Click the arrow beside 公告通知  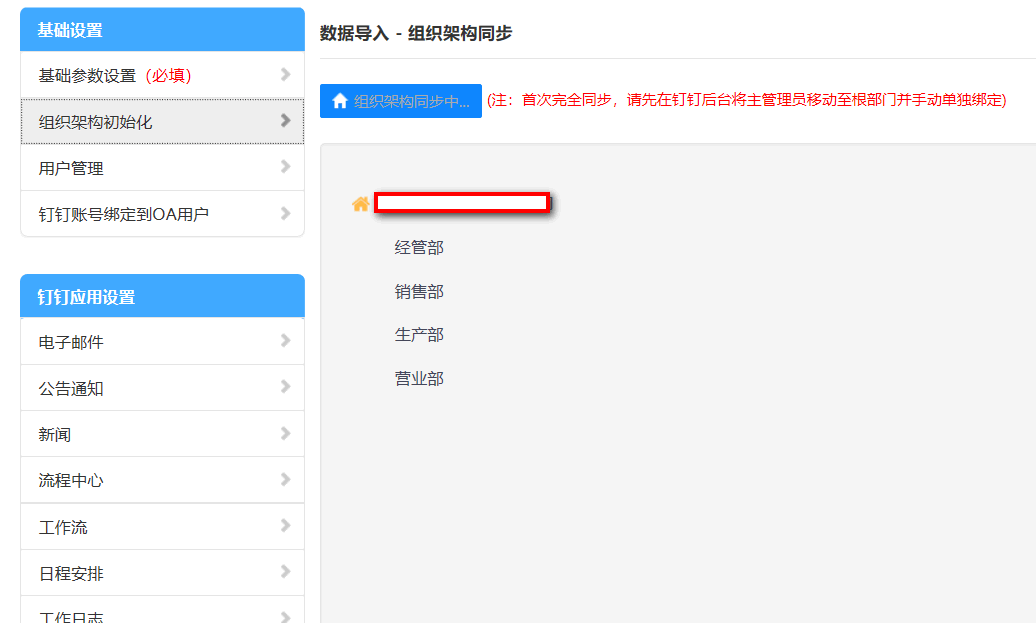point(285,387)
